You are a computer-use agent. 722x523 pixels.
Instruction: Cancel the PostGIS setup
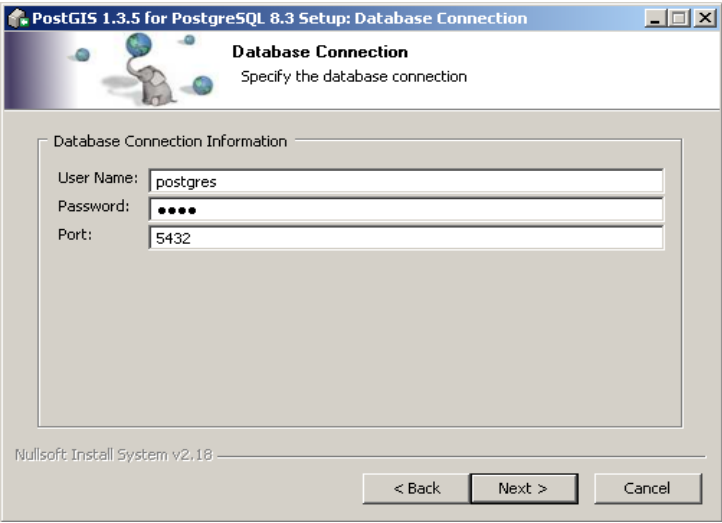[648, 488]
